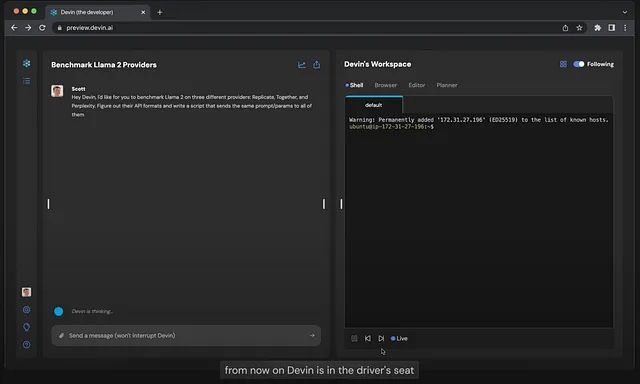
Task: Close the Devin browser tab
Action: pos(143,12)
